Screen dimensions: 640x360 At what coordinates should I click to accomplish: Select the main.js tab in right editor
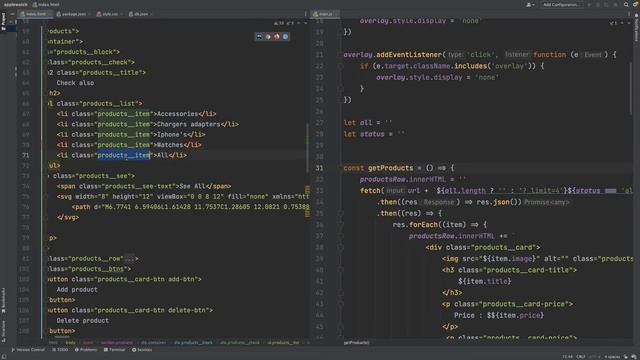[324, 14]
